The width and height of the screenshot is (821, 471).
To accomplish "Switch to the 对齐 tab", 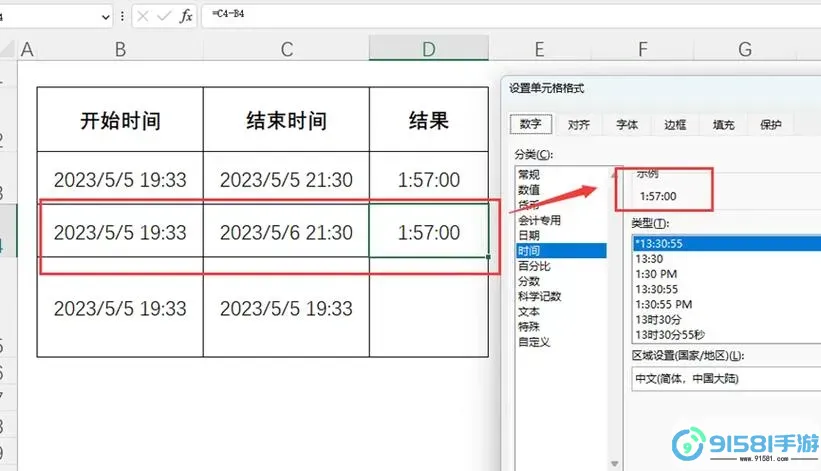I will (579, 125).
